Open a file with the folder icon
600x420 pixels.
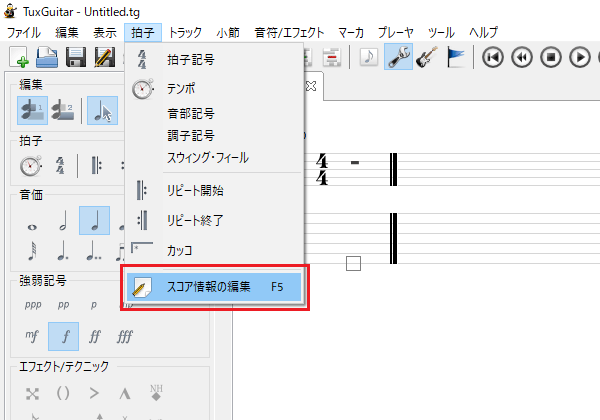[x=47, y=57]
